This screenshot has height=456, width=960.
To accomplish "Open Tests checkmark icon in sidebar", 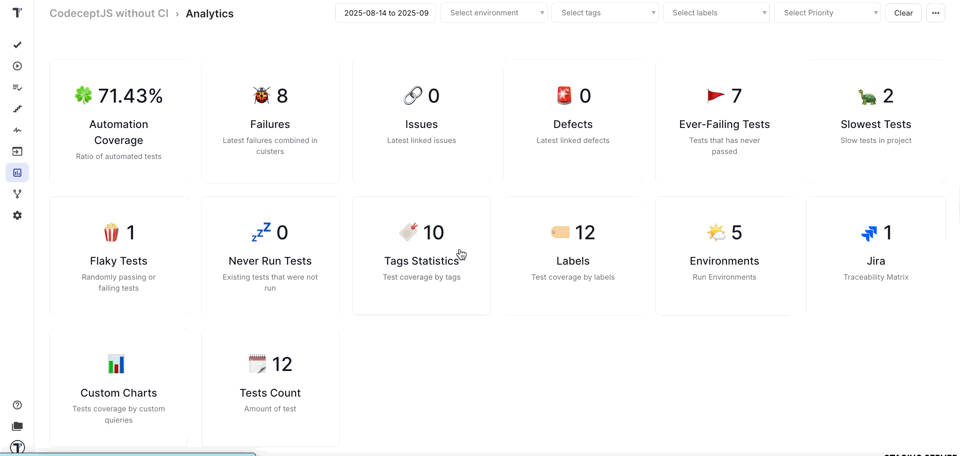I will (x=17, y=45).
